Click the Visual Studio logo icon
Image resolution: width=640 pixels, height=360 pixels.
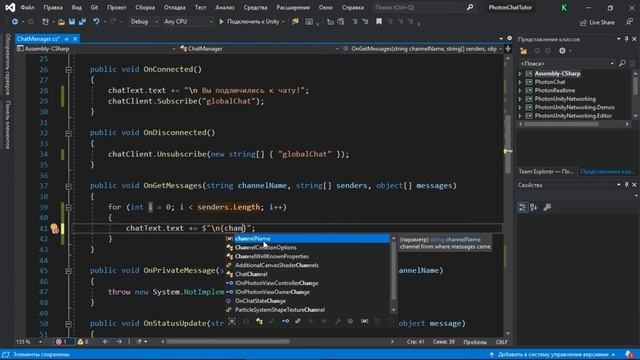10,7
